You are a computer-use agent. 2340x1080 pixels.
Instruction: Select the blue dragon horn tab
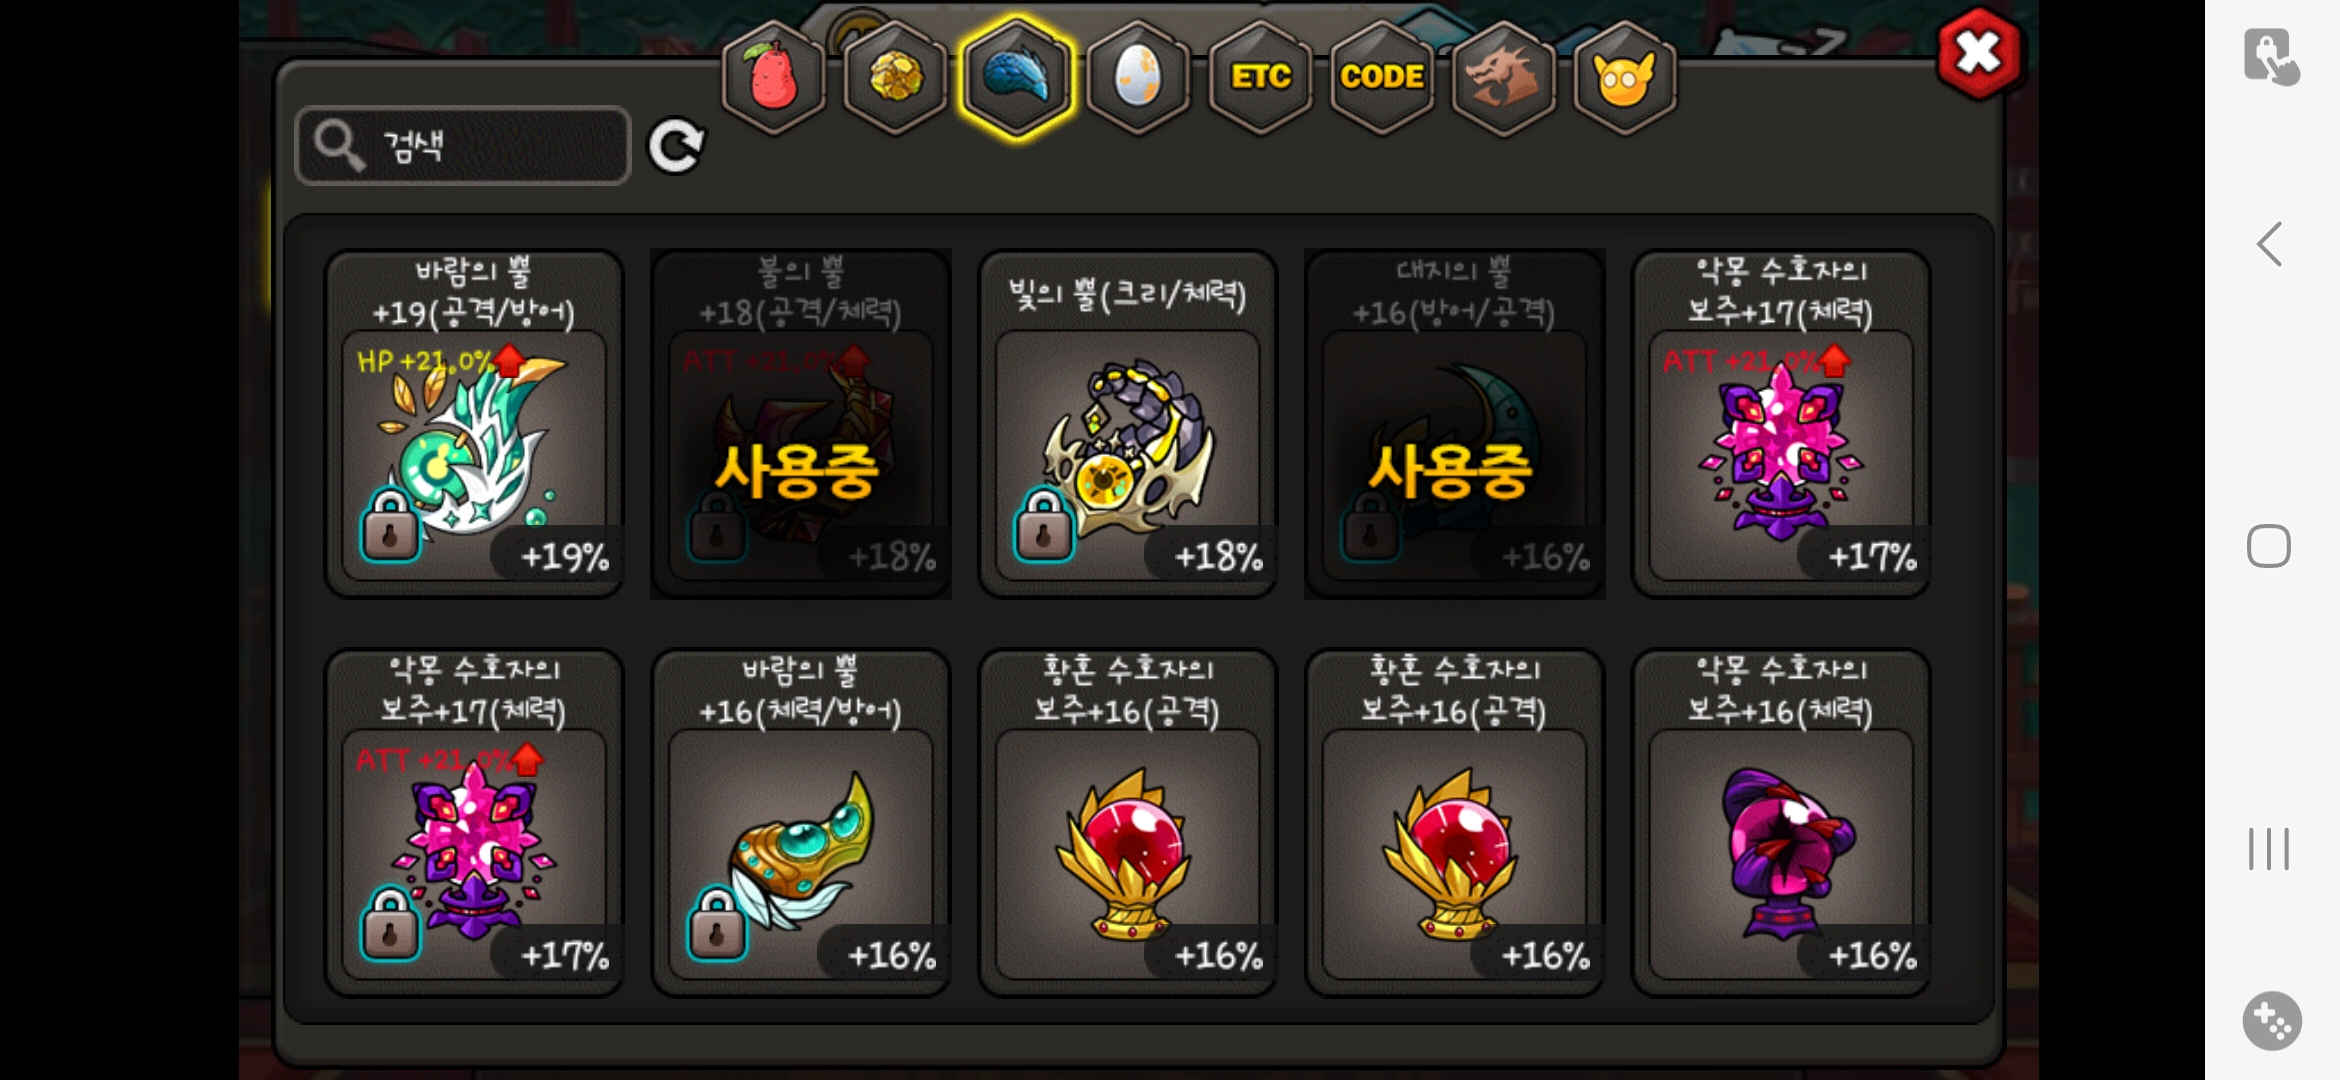(1016, 77)
